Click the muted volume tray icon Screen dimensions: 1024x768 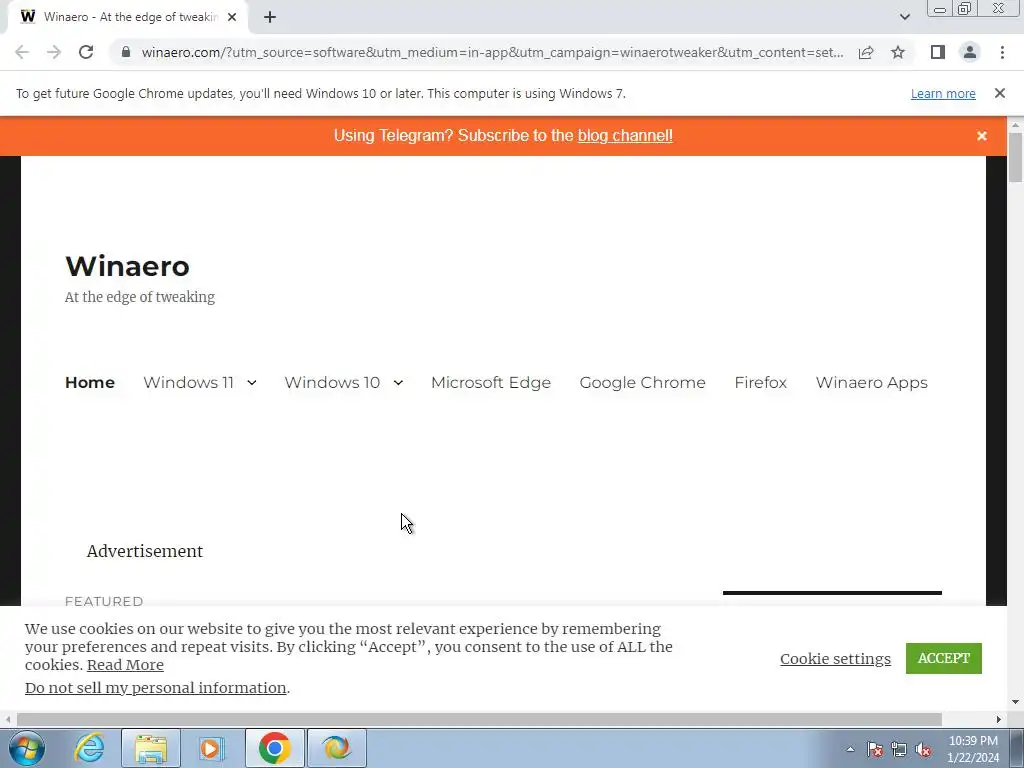pyautogui.click(x=923, y=749)
